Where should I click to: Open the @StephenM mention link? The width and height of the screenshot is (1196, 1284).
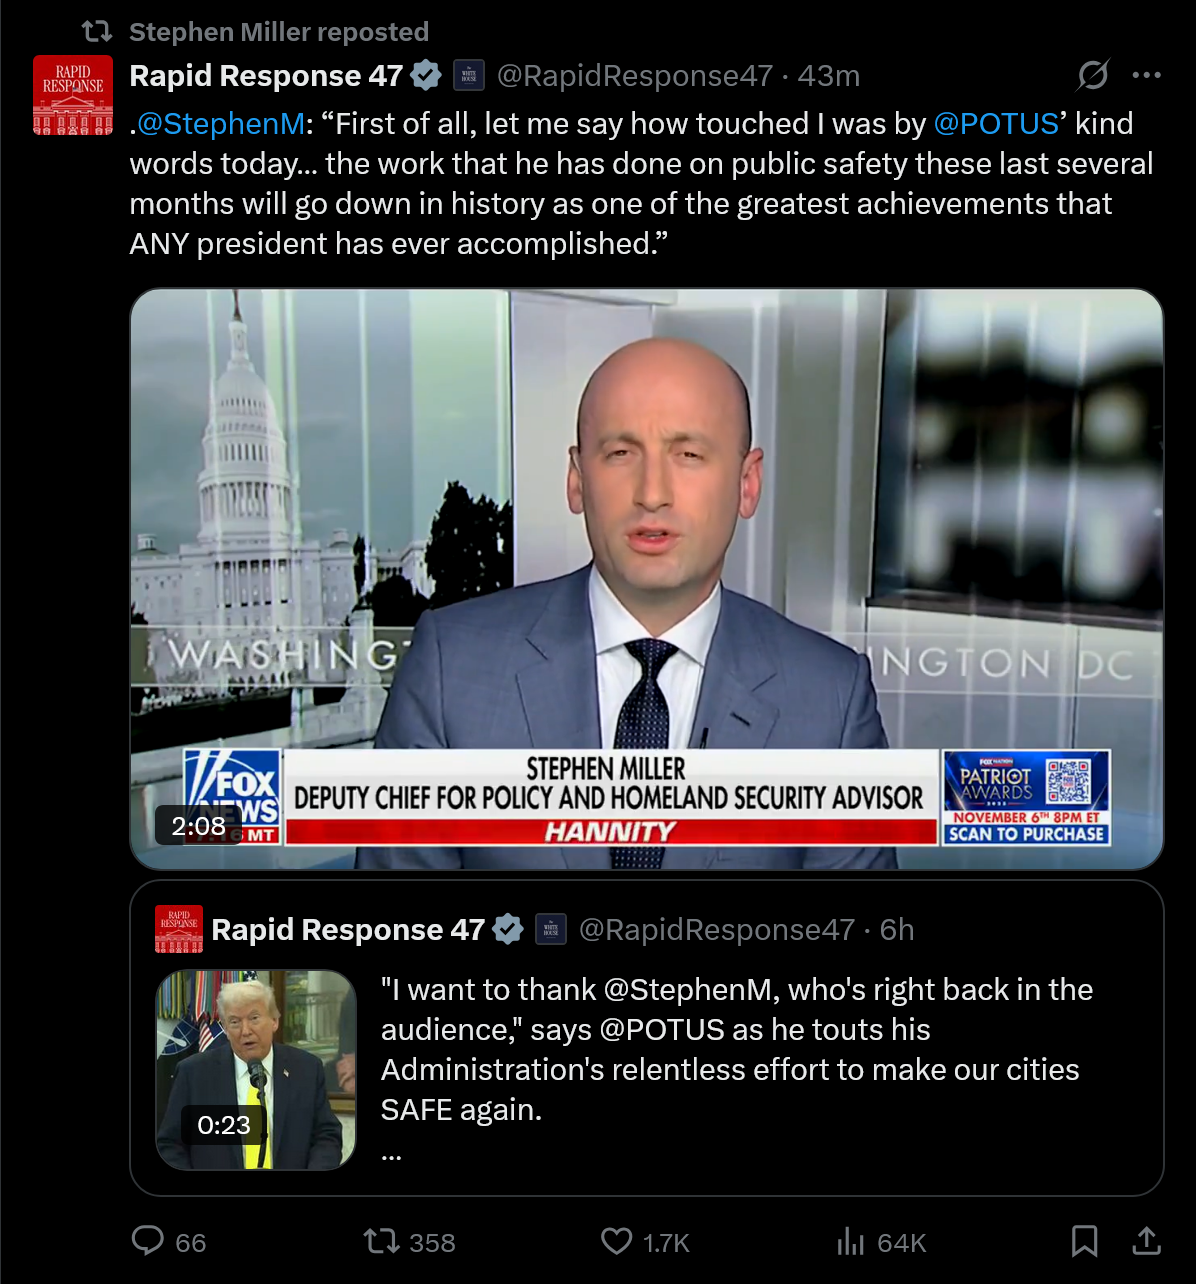coord(220,123)
